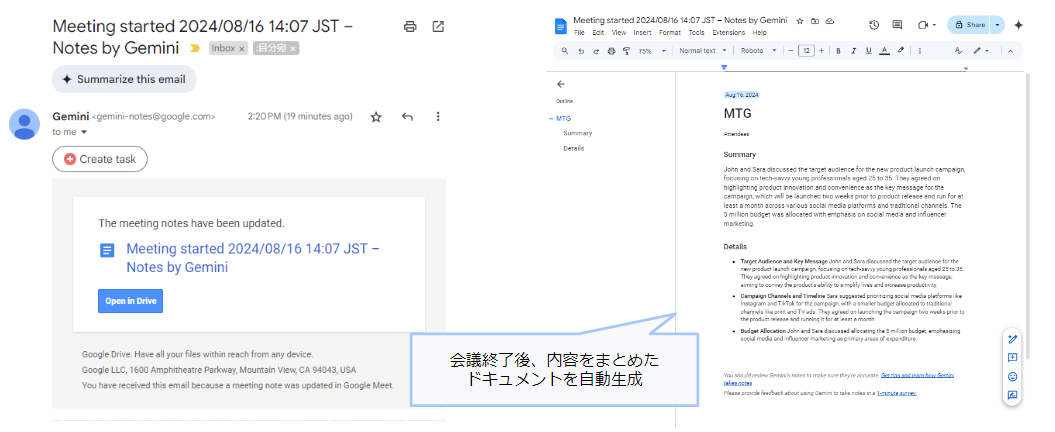Open the text color picker
Viewport: 1055px width, 432px height.
884,50
